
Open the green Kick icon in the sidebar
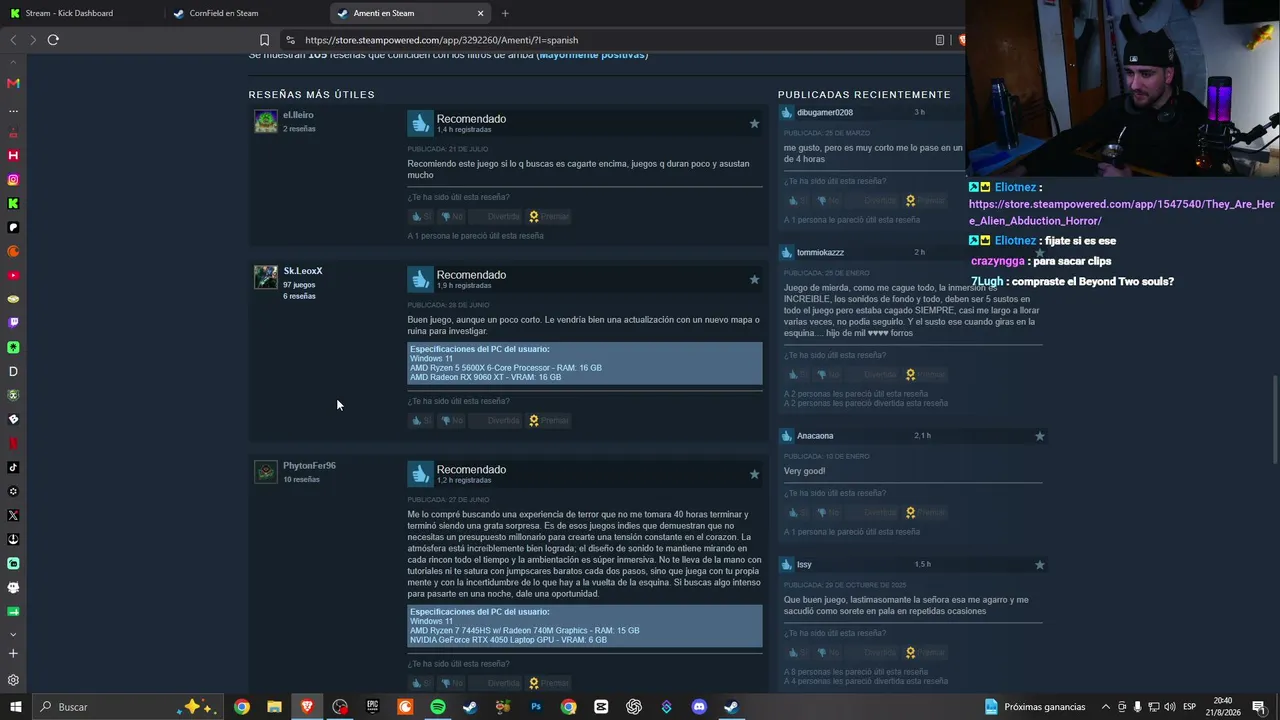point(13,204)
